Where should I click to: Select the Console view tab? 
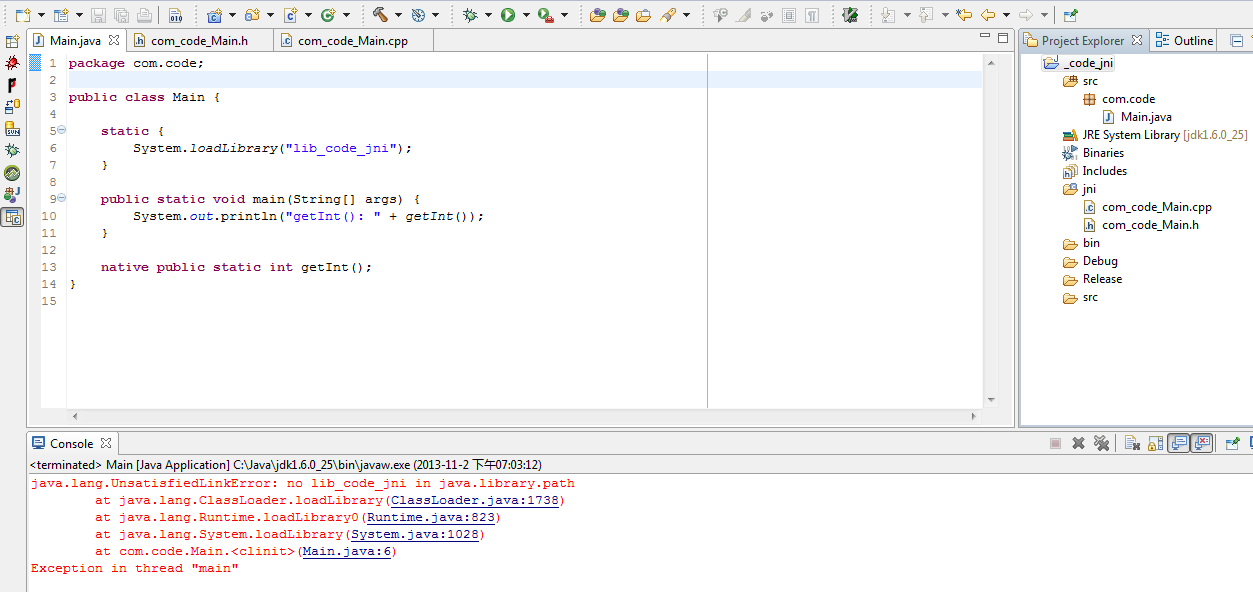[x=72, y=443]
